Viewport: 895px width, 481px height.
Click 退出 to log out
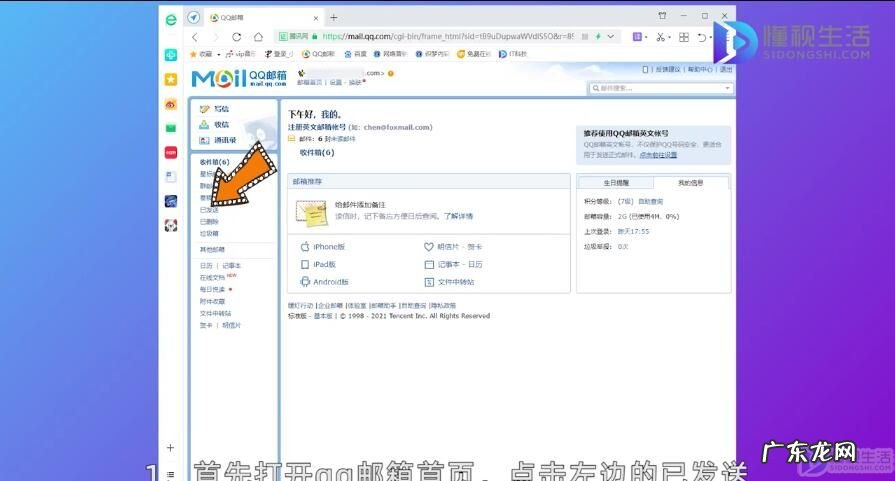pyautogui.click(x=725, y=70)
